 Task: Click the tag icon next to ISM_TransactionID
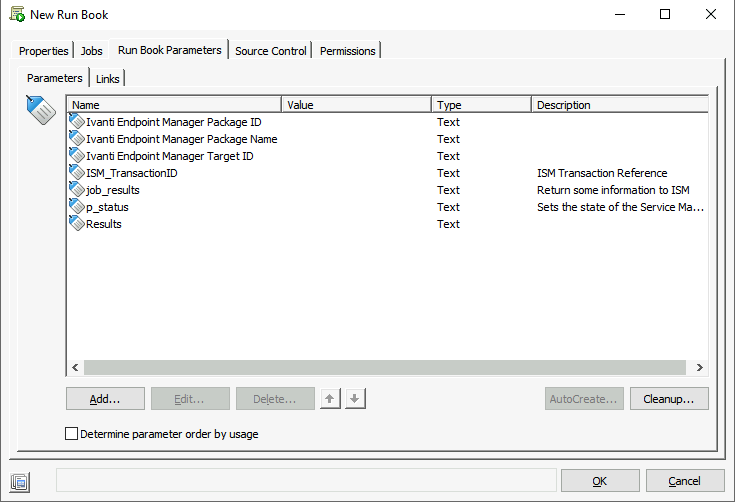77,172
